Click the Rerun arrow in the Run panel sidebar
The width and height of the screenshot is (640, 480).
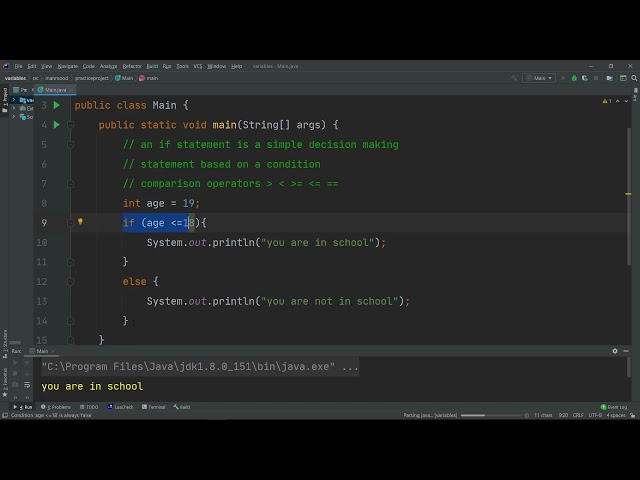[15, 362]
